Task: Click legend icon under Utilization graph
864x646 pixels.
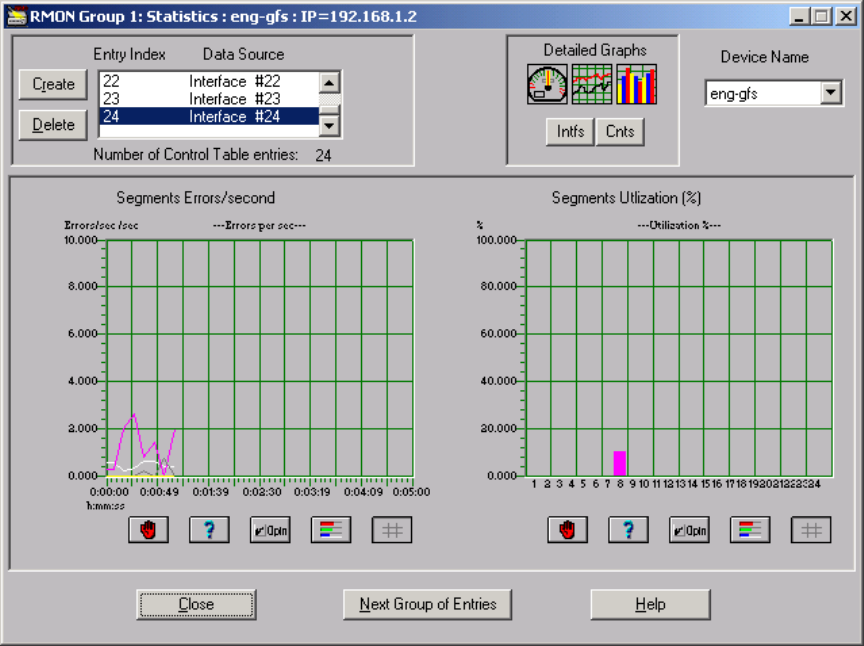Action: (x=750, y=530)
